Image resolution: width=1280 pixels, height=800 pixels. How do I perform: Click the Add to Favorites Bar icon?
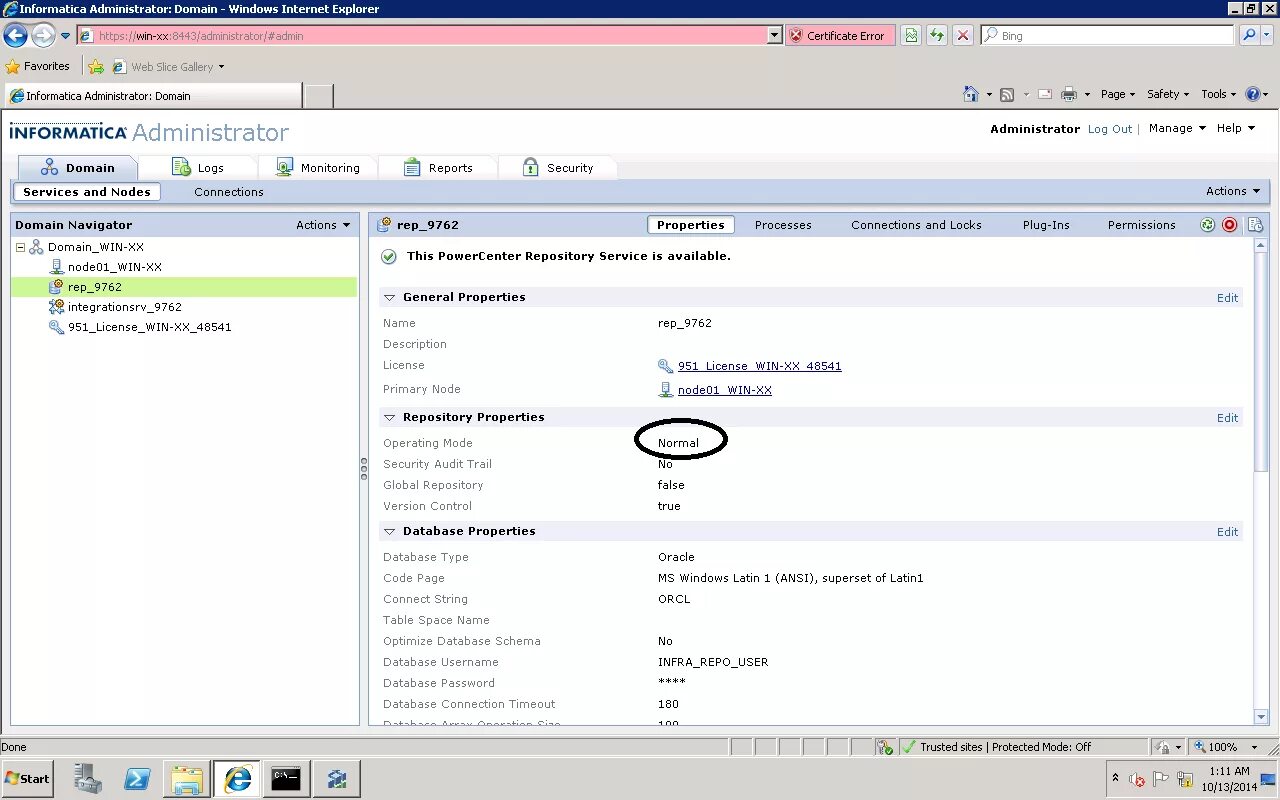(96, 67)
